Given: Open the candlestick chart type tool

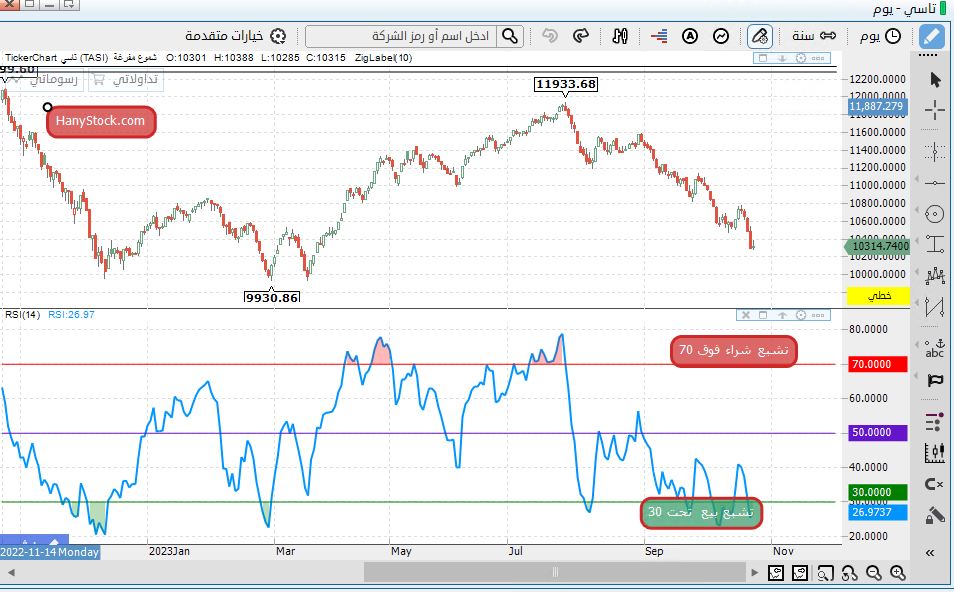Looking at the screenshot, I should point(934,451).
